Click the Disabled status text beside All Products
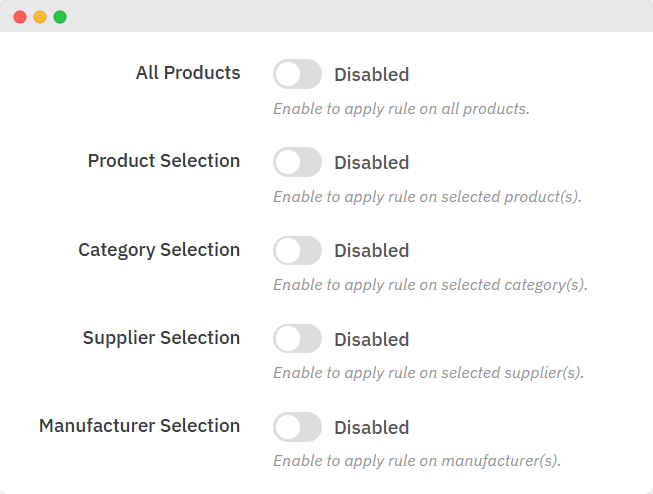653x494 pixels. tap(371, 74)
